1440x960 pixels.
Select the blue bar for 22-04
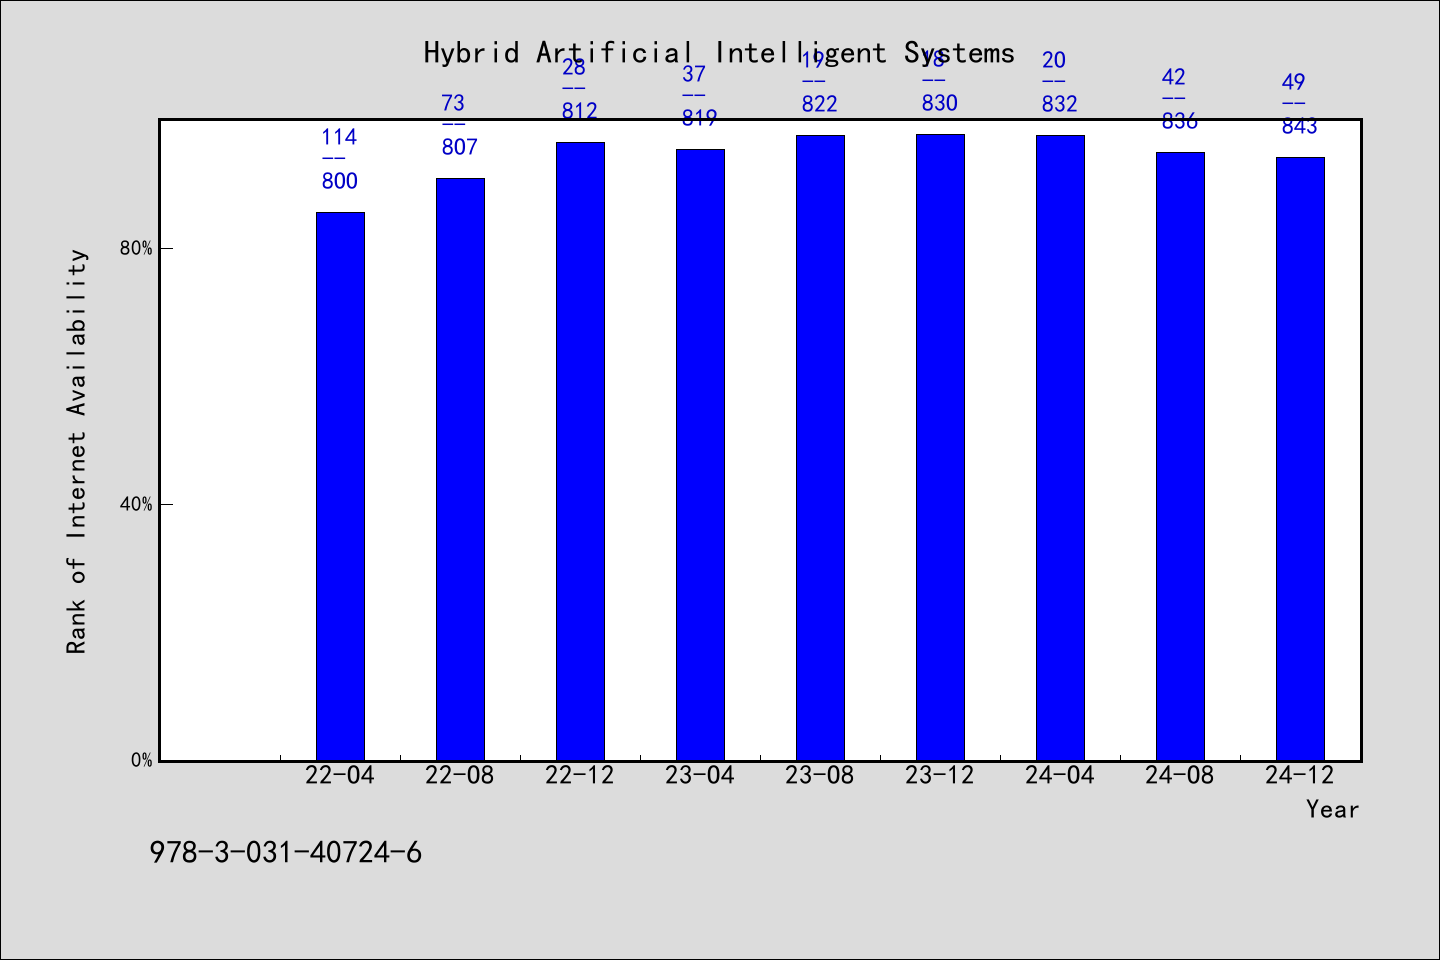coord(340,486)
